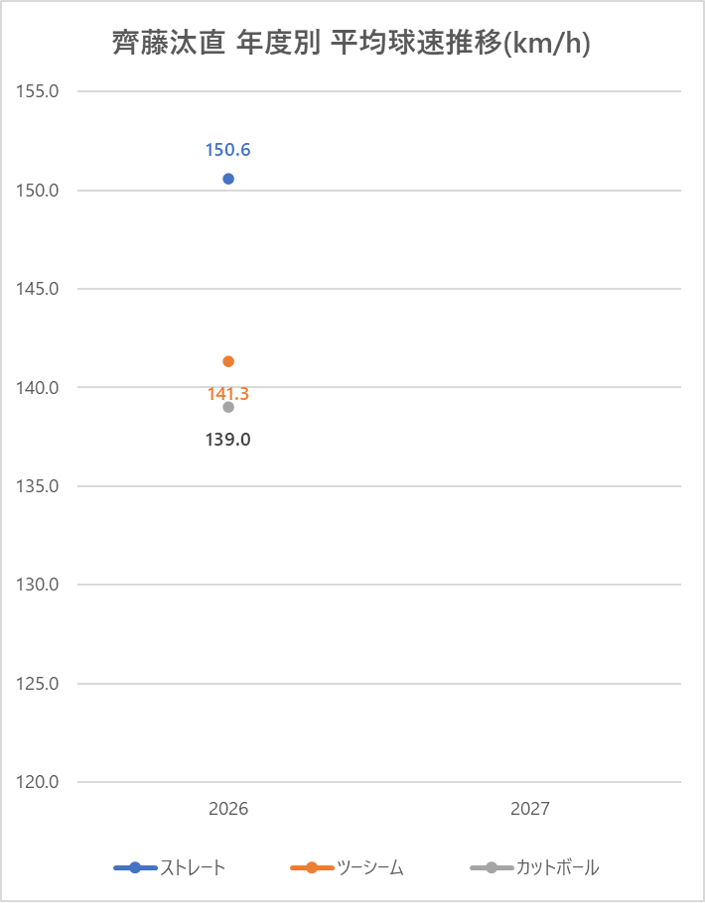
Task: Select the orange ツーシーム data point
Action: [228, 361]
